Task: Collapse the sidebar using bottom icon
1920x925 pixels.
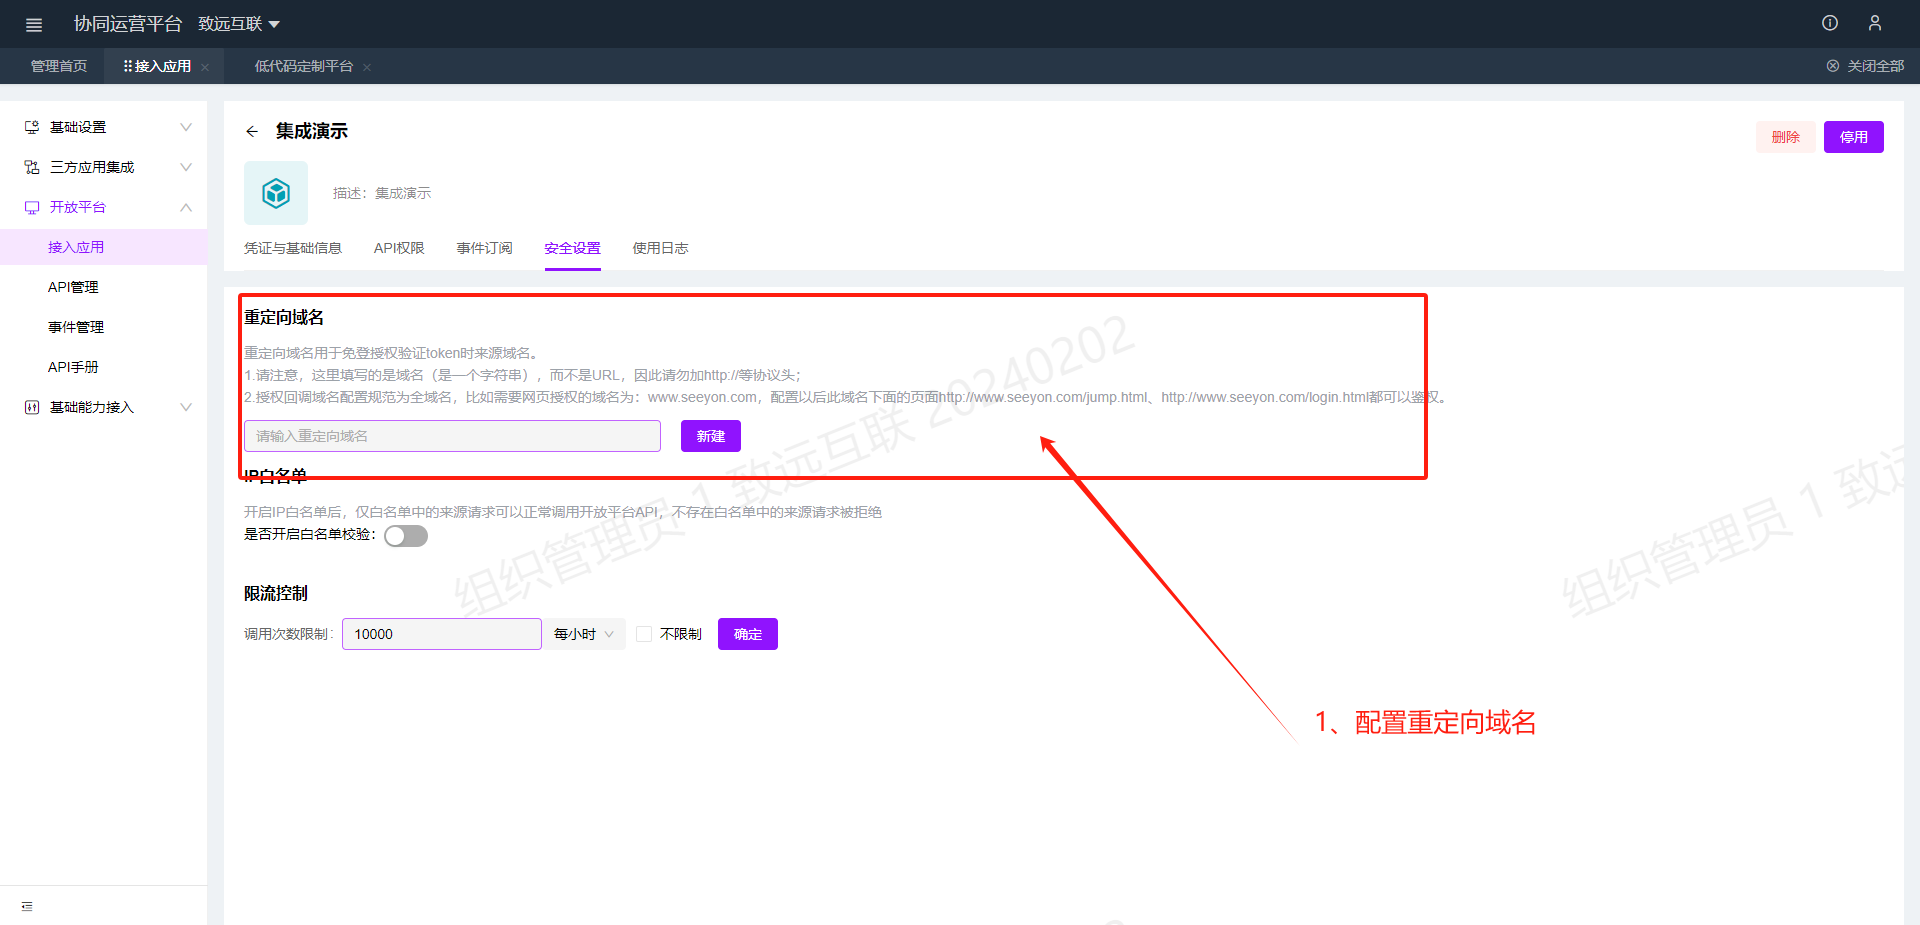Action: tap(27, 906)
